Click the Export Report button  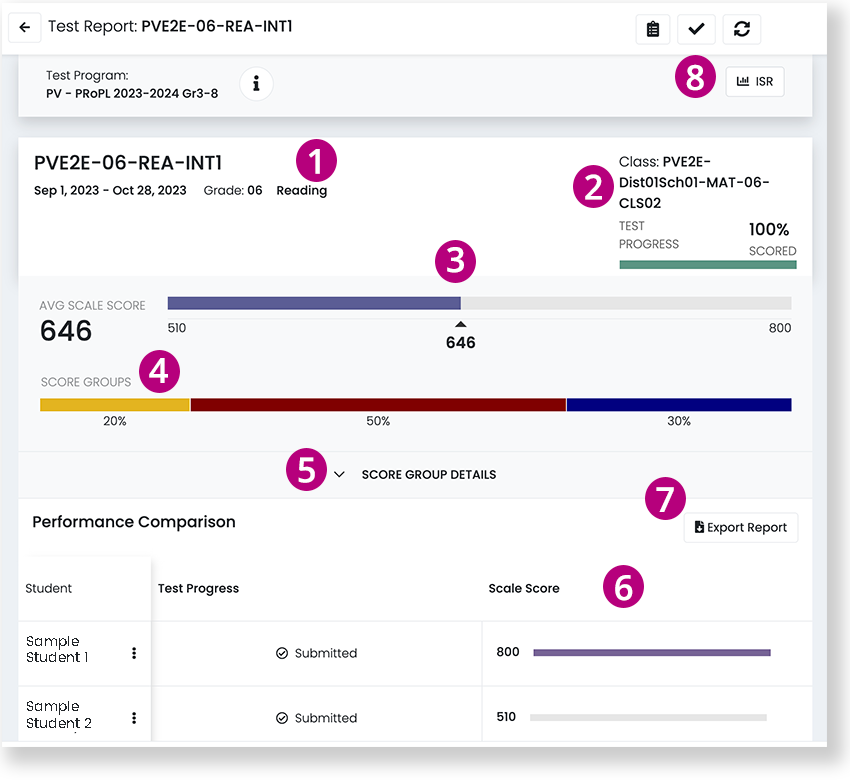click(x=741, y=527)
